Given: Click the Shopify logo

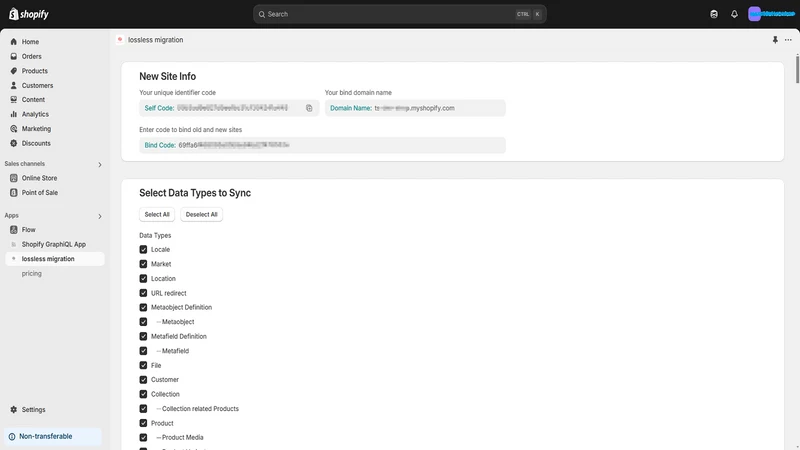Looking at the screenshot, I should pos(29,14).
